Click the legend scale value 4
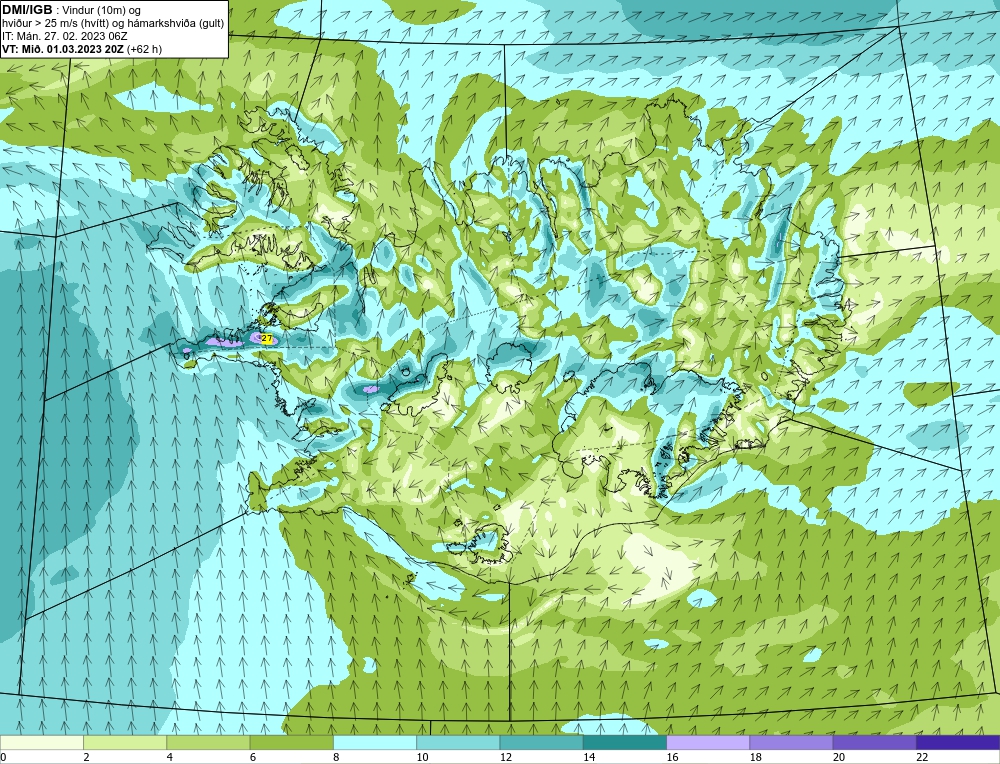The height and width of the screenshot is (764, 1000). [170, 757]
